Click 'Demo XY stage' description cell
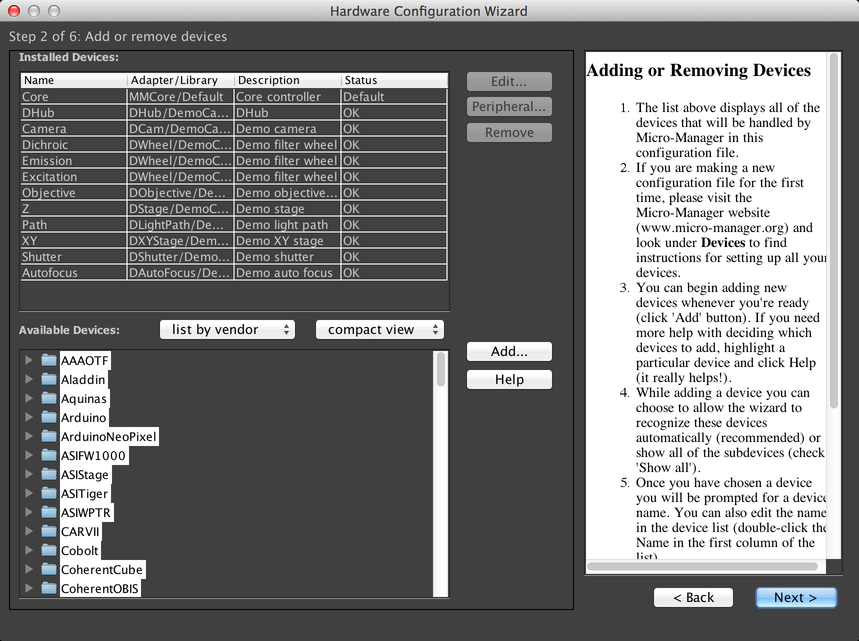 pyautogui.click(x=288, y=241)
